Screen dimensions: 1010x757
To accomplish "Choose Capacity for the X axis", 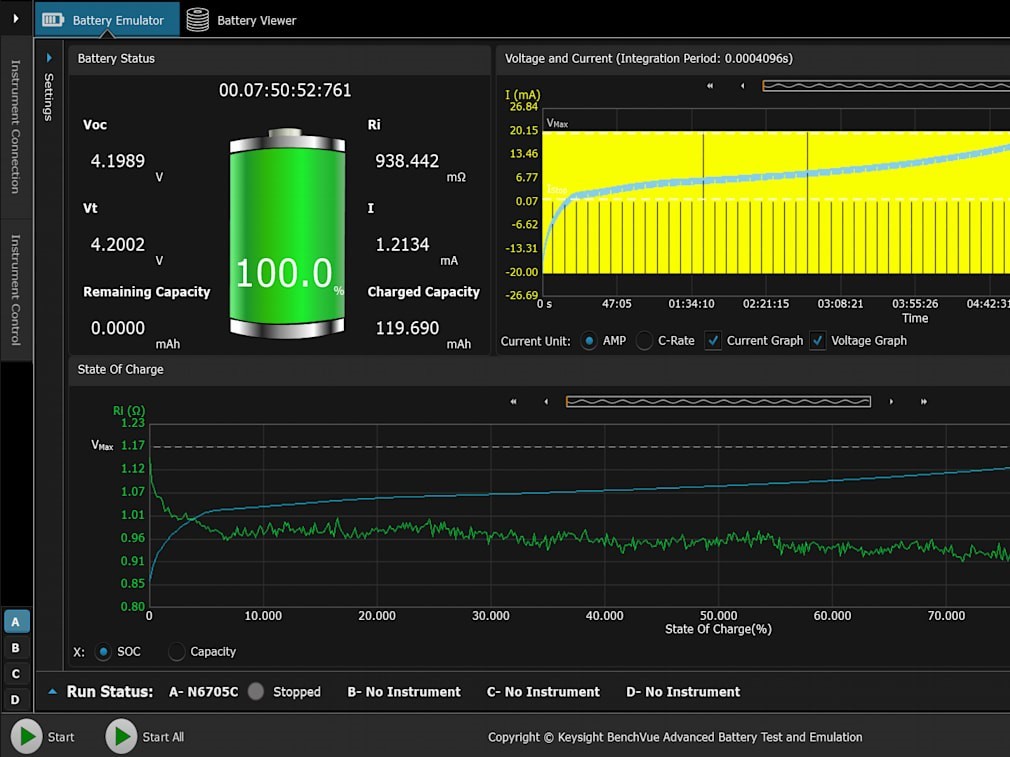I will pos(177,652).
